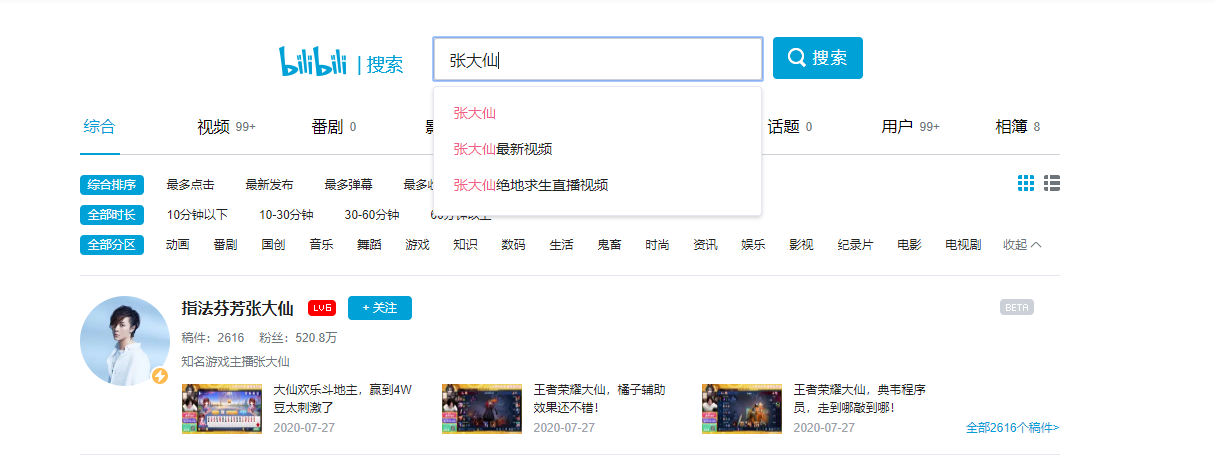Select the 全部分区 category filter

pos(112,245)
